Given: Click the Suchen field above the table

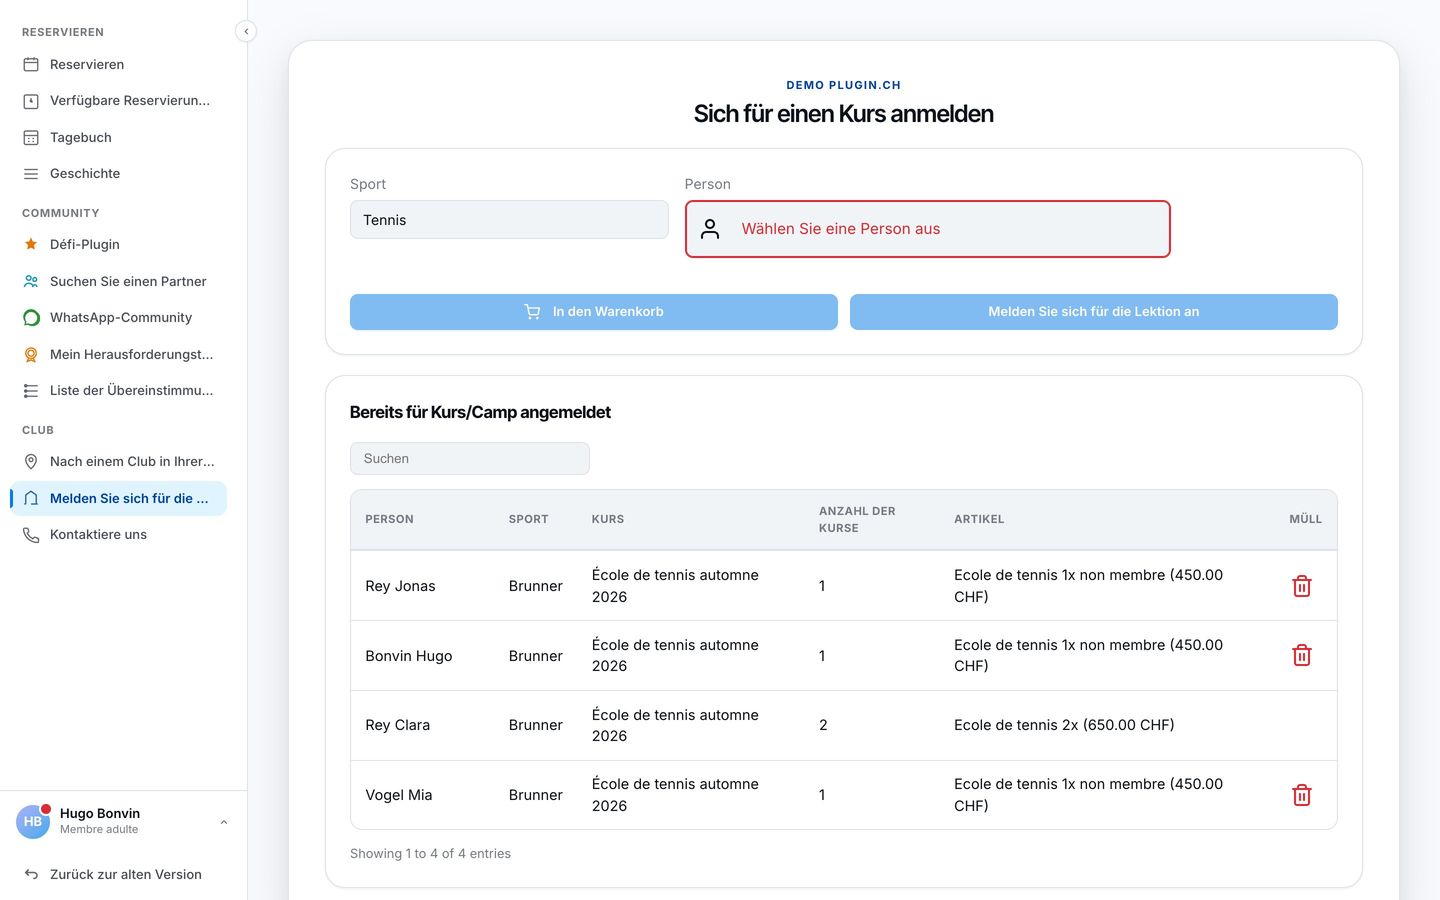Looking at the screenshot, I should point(470,459).
